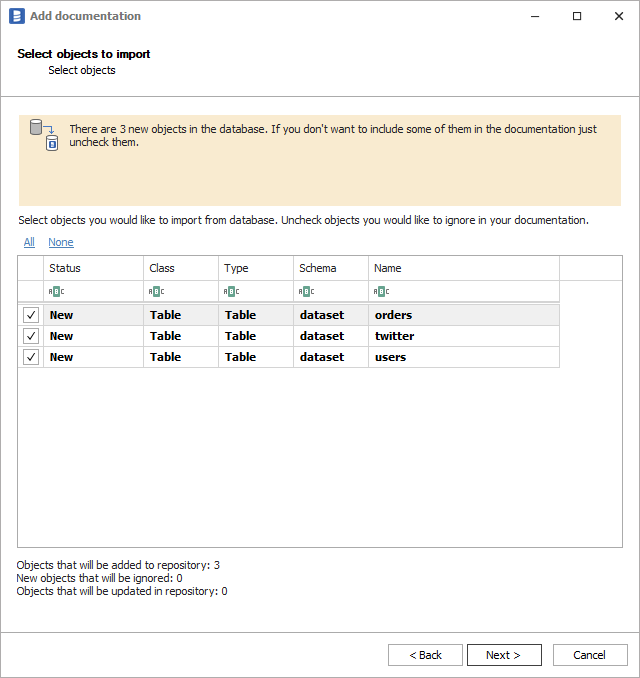
Task: Click the filter icon under Schema column
Action: point(306,291)
